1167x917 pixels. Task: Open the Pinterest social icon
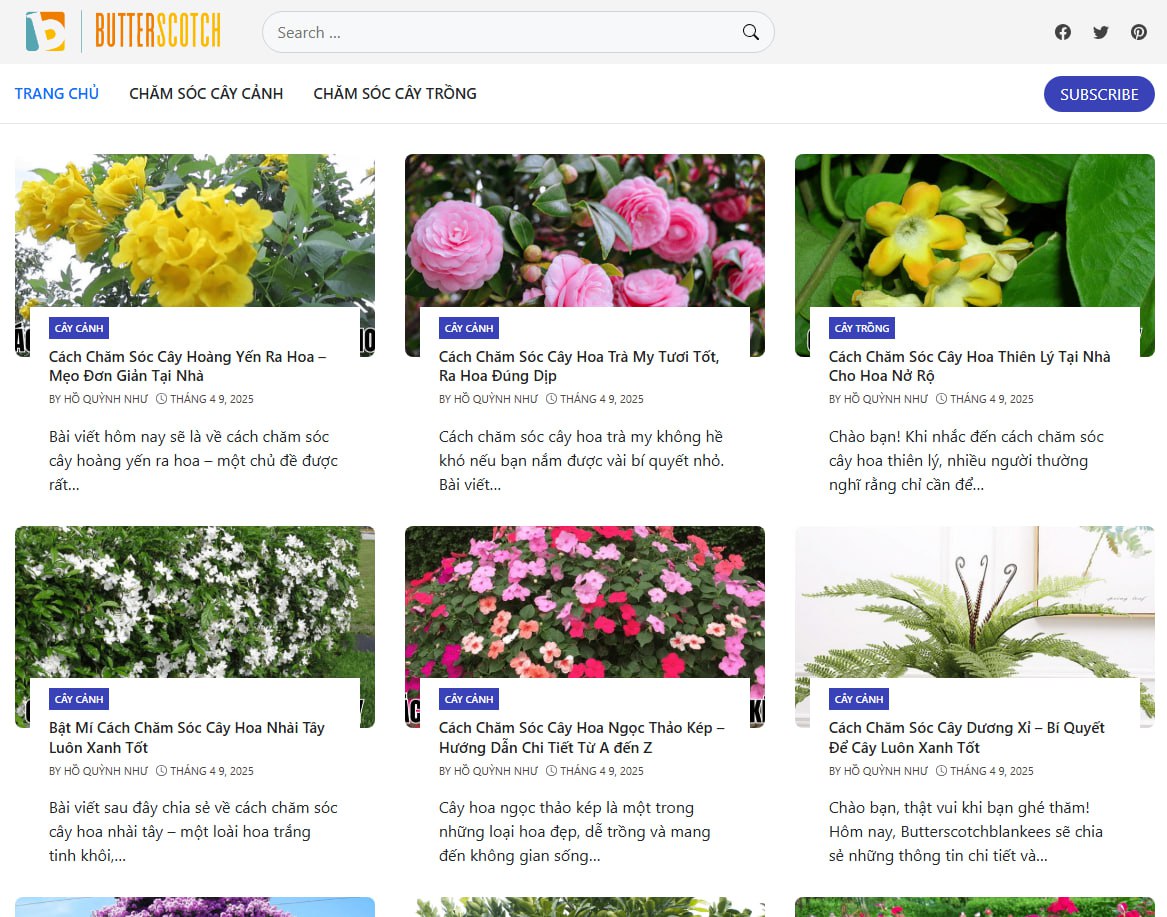[1138, 32]
